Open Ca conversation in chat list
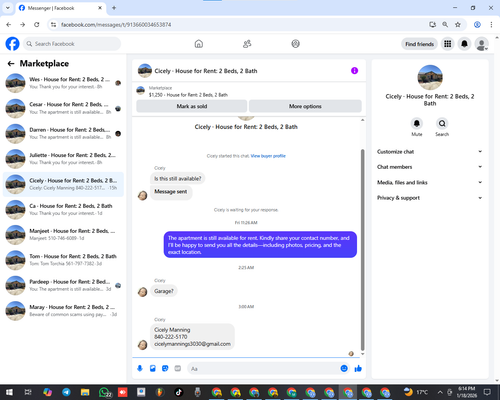500x400 pixels. point(63,210)
